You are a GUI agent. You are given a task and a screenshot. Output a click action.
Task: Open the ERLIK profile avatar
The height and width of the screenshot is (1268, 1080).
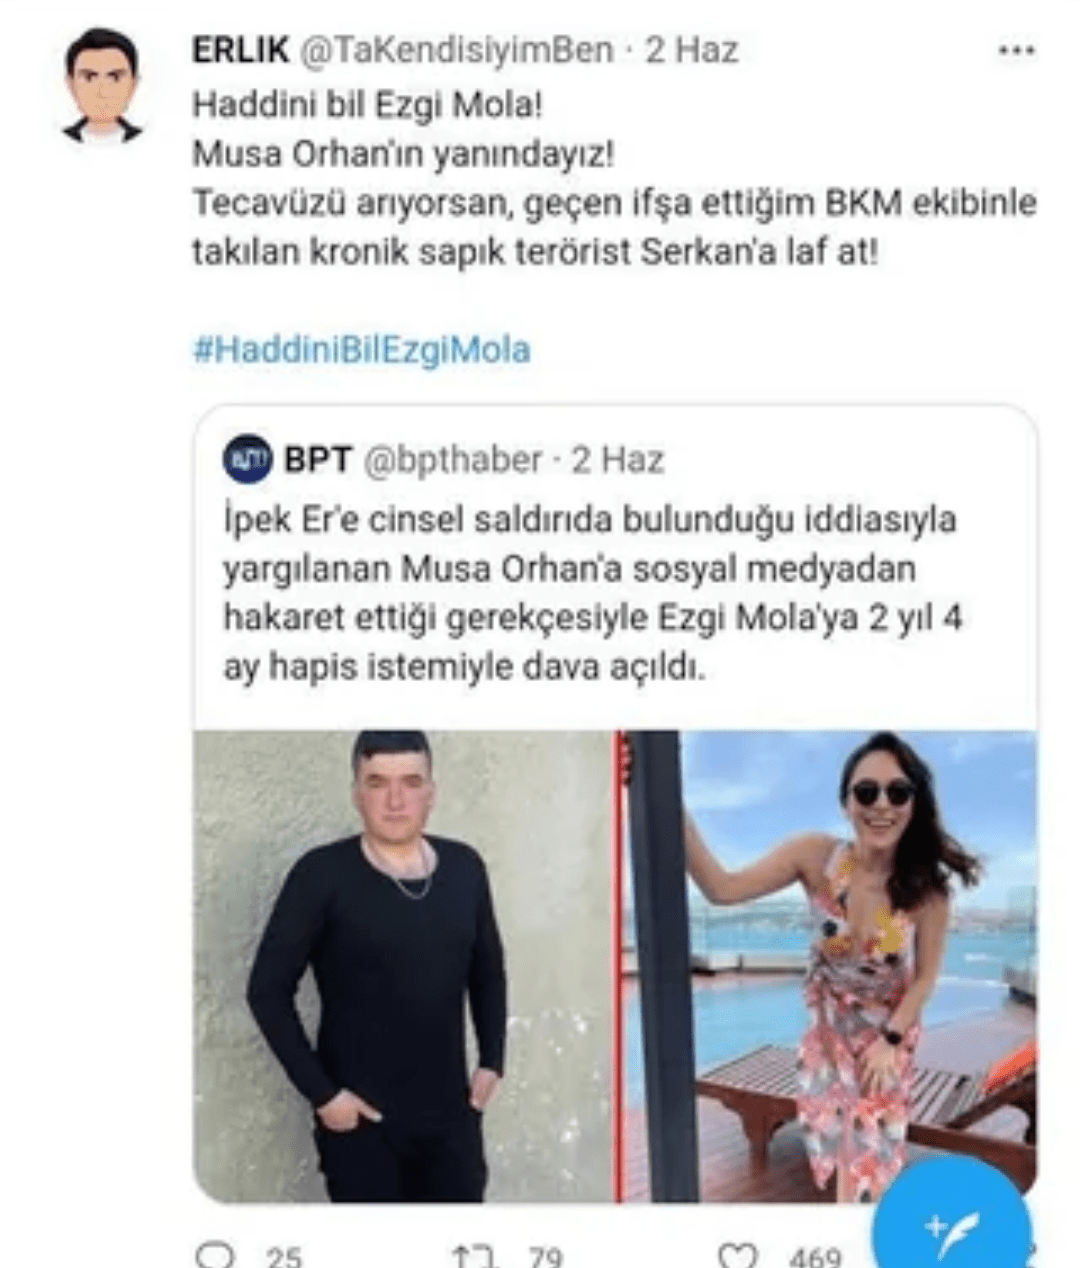pyautogui.click(x=101, y=86)
